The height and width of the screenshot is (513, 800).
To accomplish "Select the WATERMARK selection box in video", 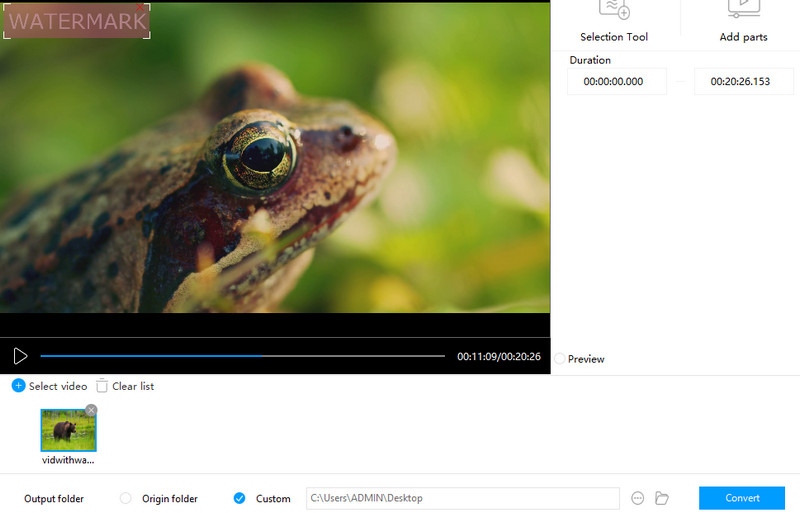I will point(77,21).
